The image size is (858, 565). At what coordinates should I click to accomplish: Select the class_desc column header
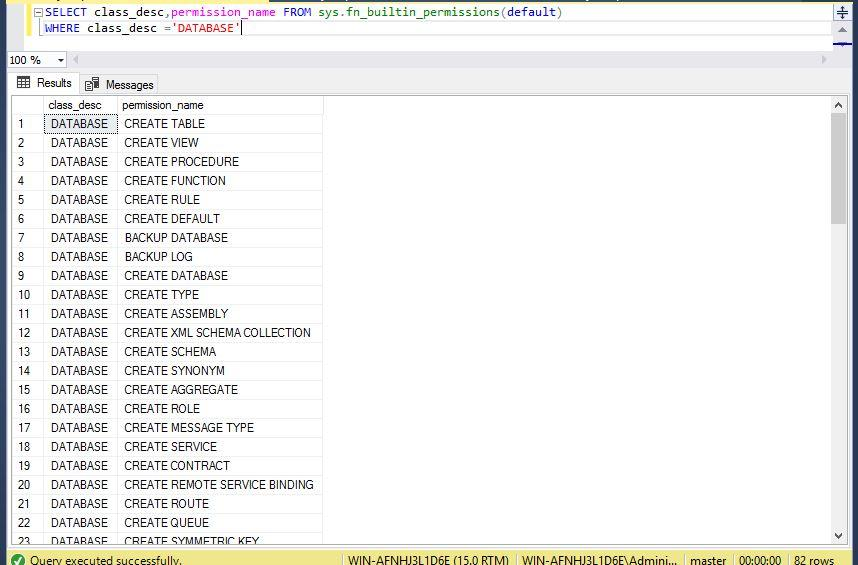(80, 105)
